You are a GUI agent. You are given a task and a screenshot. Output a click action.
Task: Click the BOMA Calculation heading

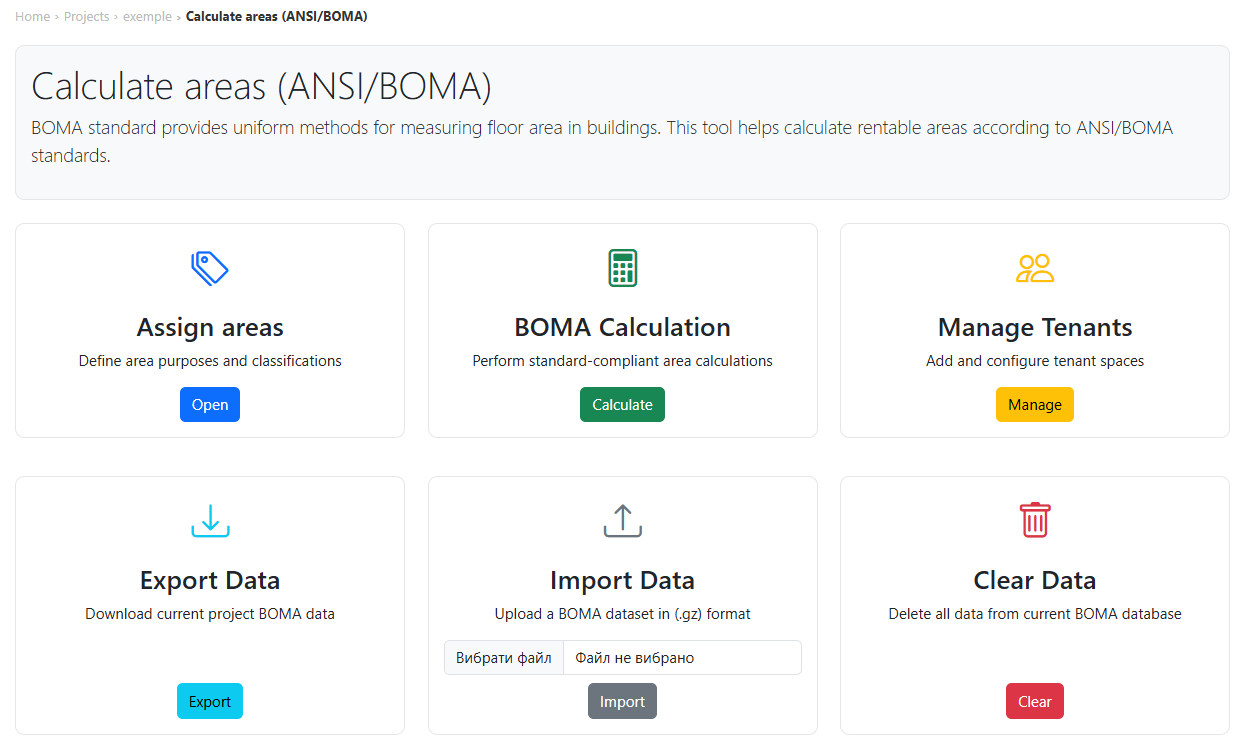pyautogui.click(x=622, y=328)
